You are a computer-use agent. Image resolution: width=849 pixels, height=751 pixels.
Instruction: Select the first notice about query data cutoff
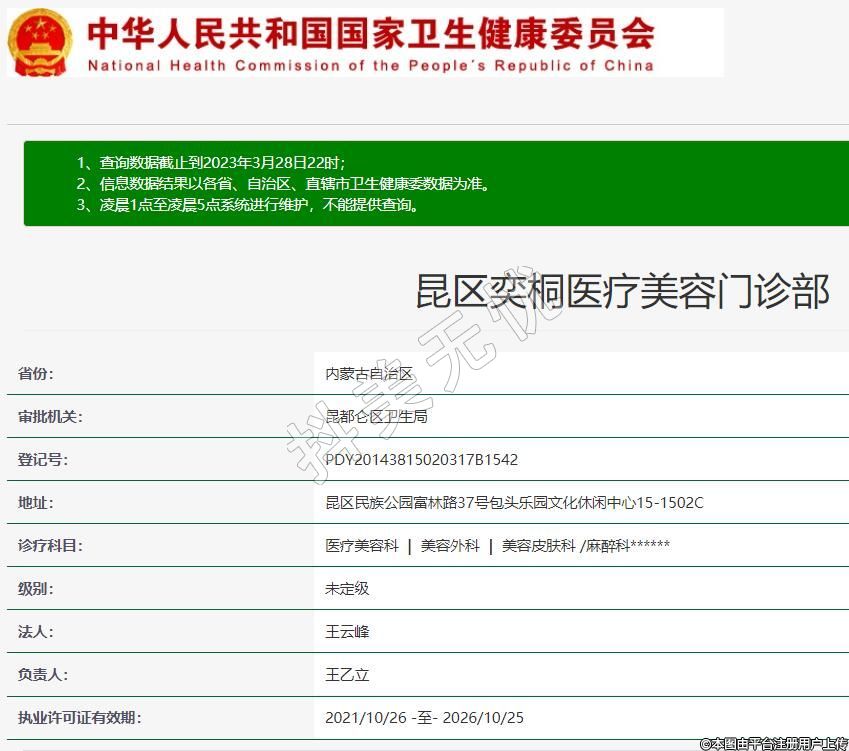pos(210,162)
